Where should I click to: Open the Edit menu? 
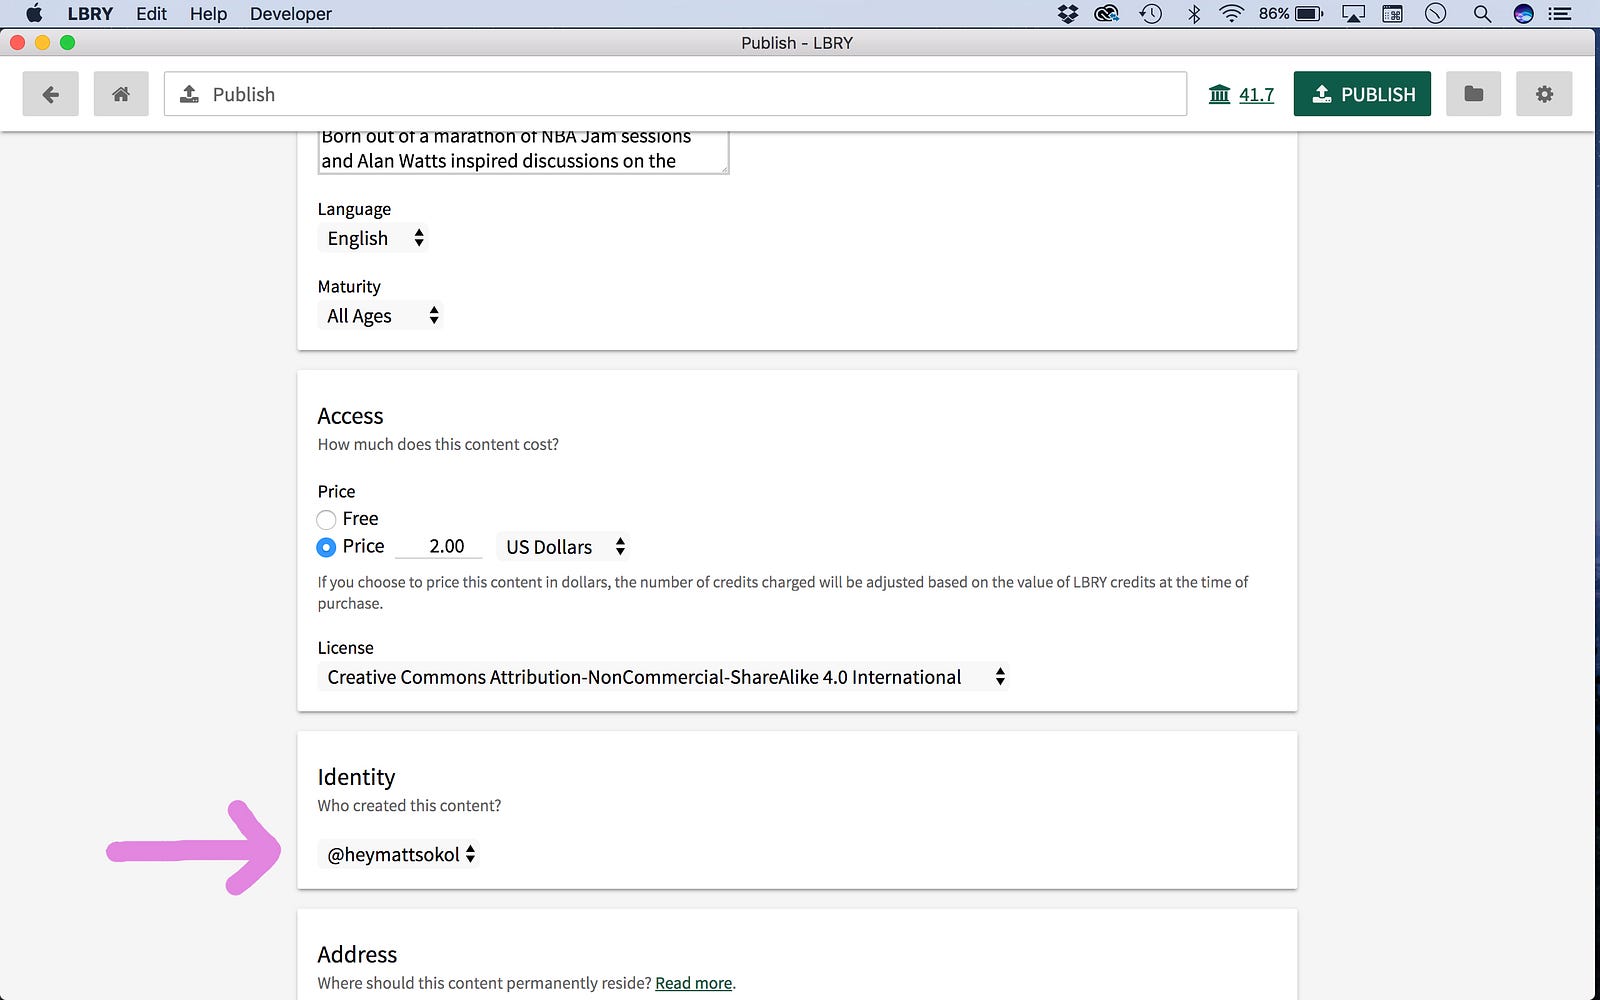click(x=152, y=14)
